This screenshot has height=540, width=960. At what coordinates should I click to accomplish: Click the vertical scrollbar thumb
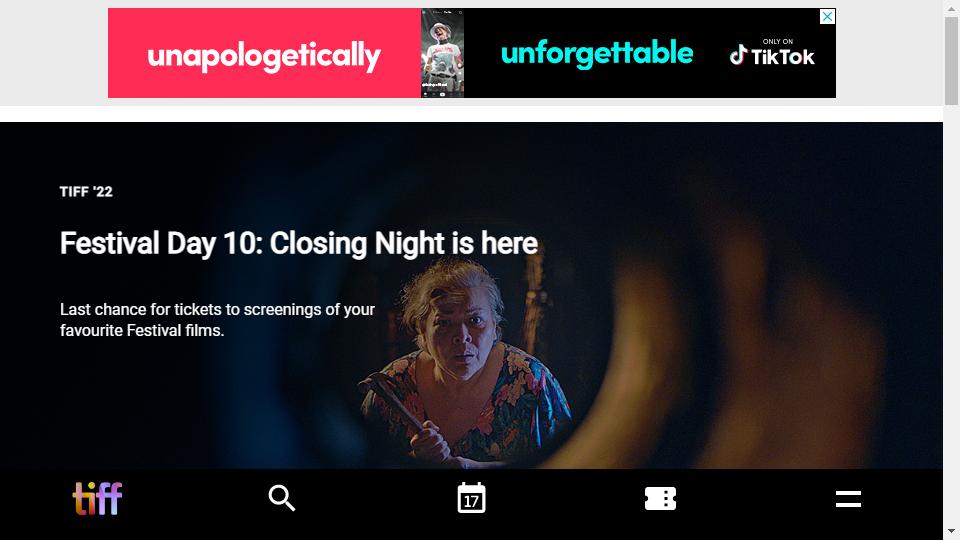[951, 61]
